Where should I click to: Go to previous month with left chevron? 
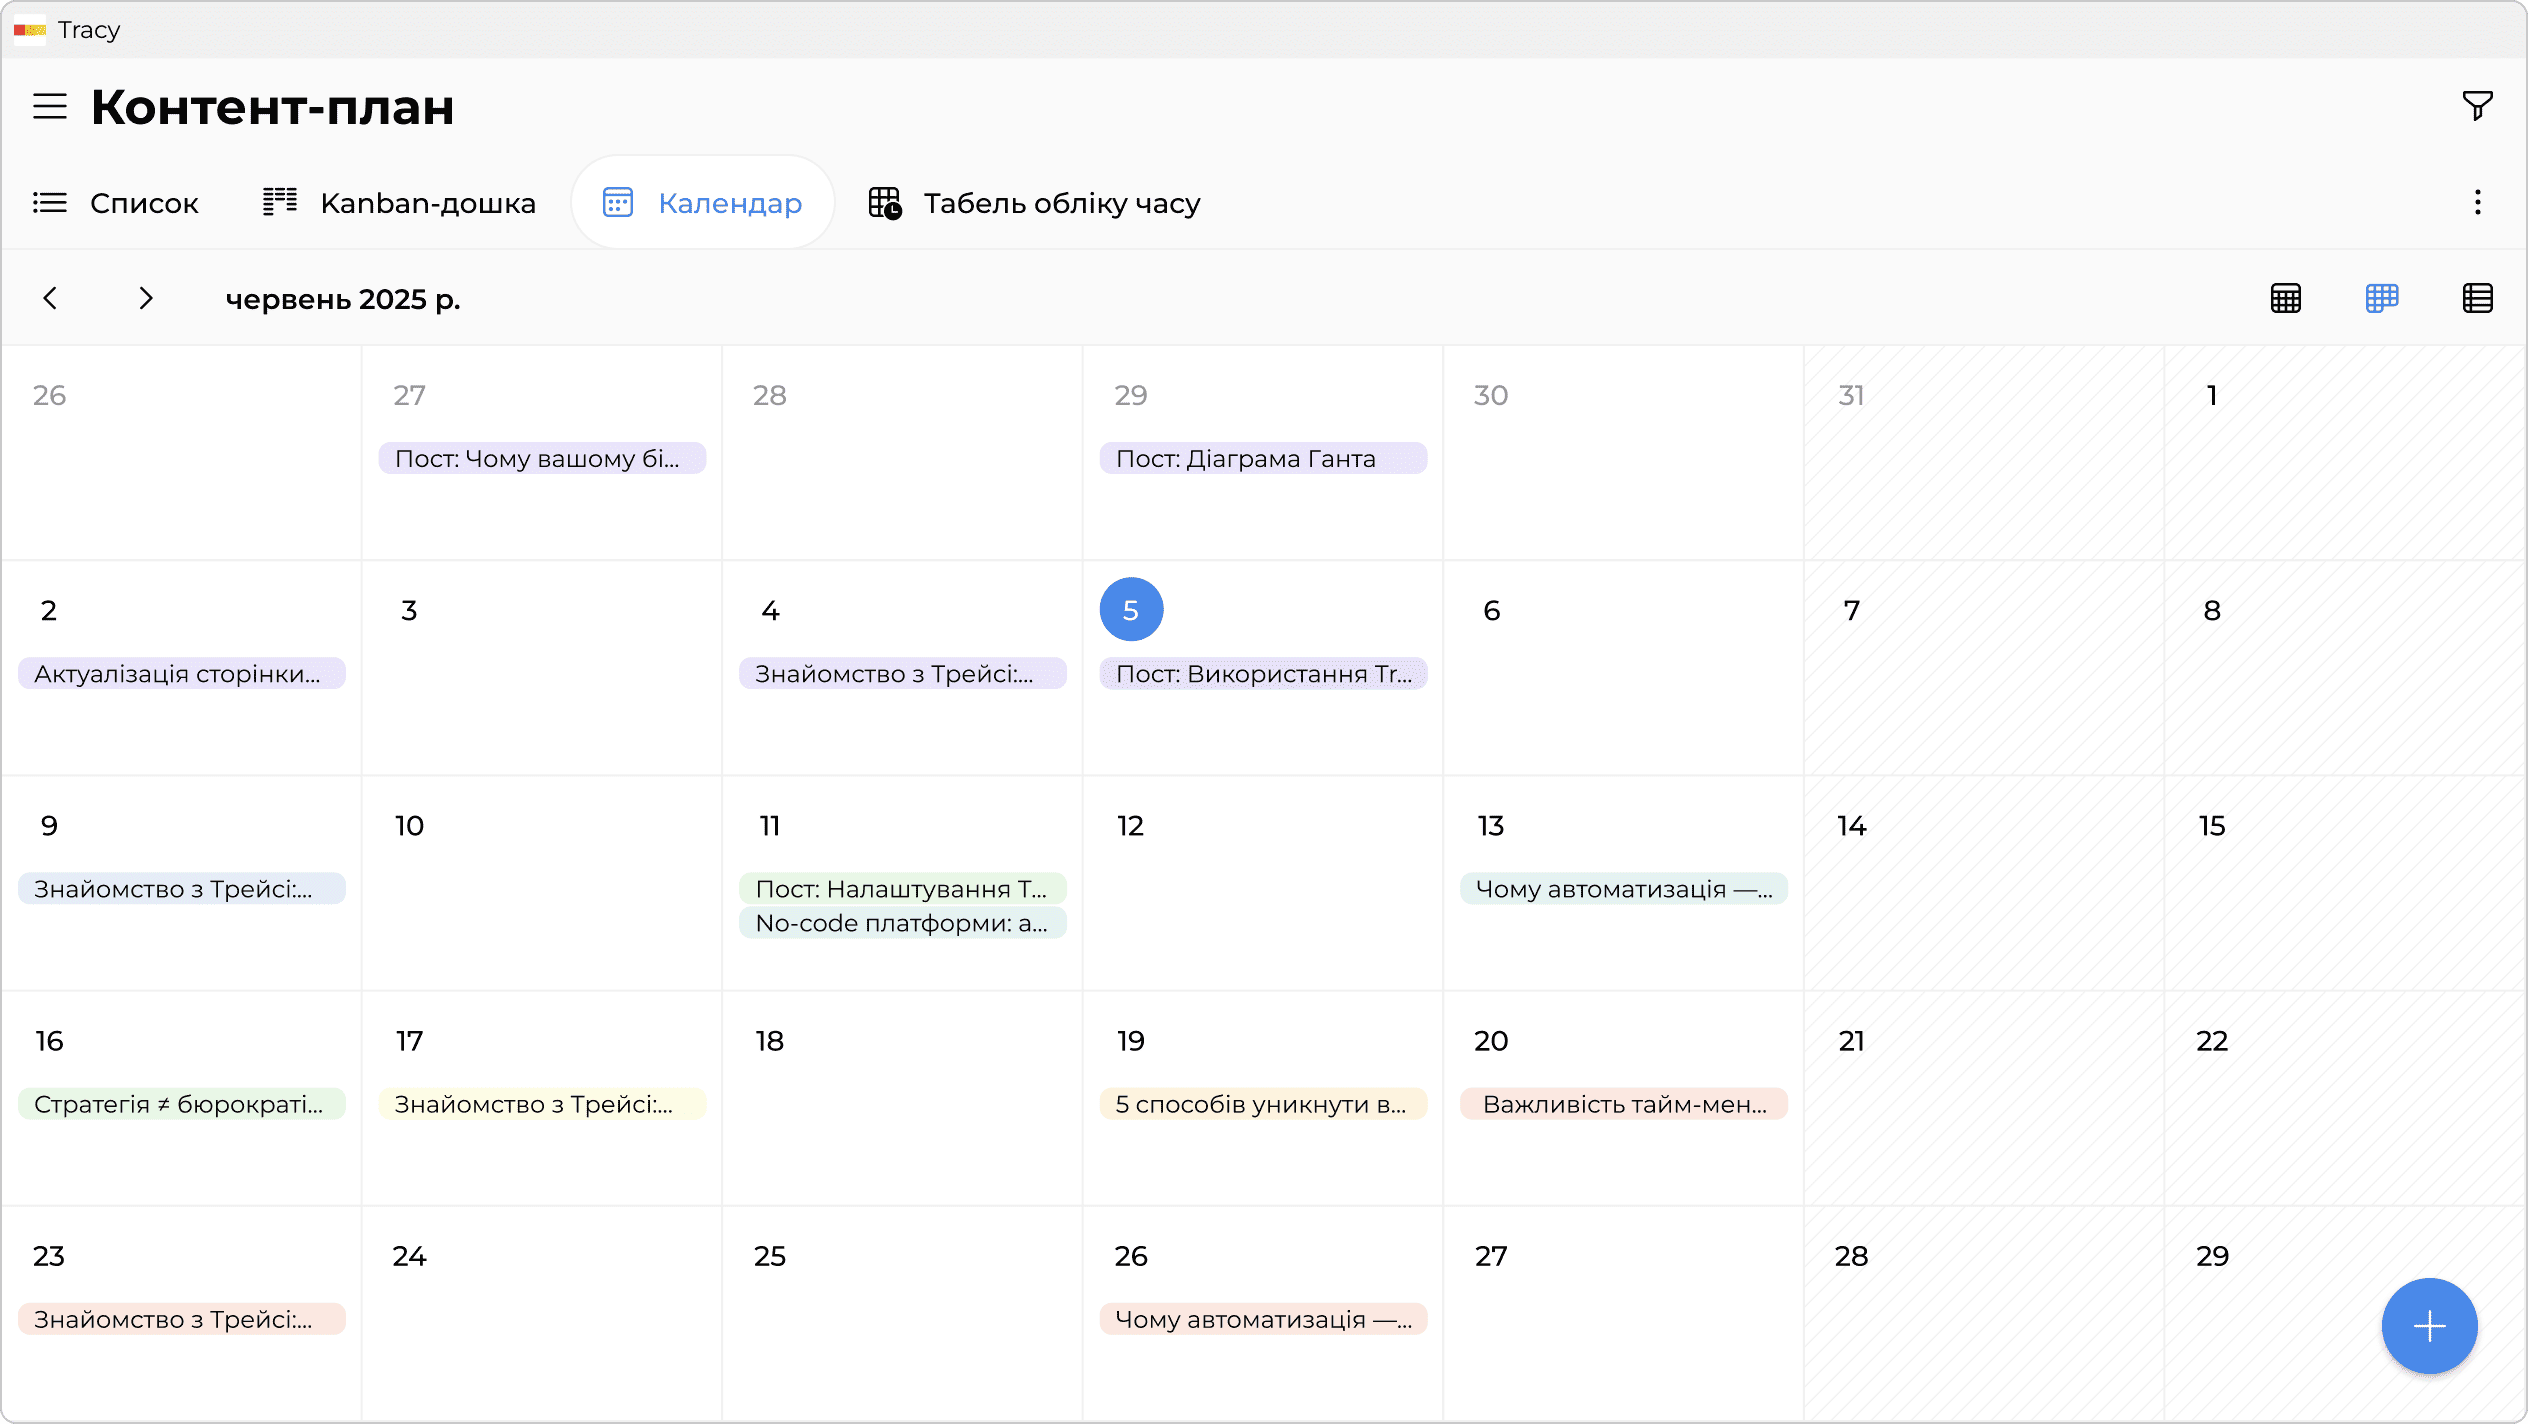pos(50,298)
